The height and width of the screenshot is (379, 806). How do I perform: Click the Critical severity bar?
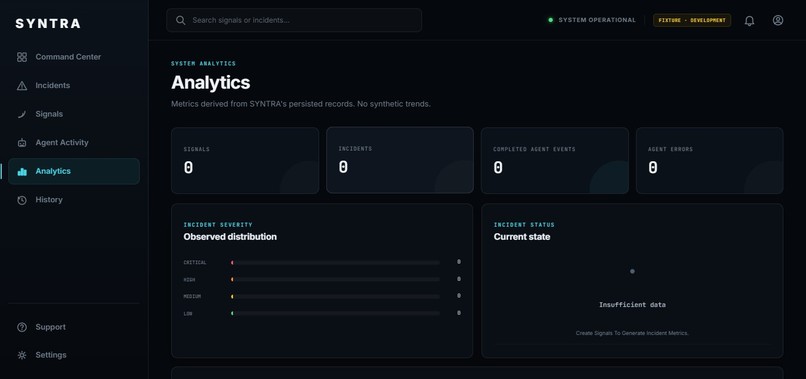click(335, 263)
